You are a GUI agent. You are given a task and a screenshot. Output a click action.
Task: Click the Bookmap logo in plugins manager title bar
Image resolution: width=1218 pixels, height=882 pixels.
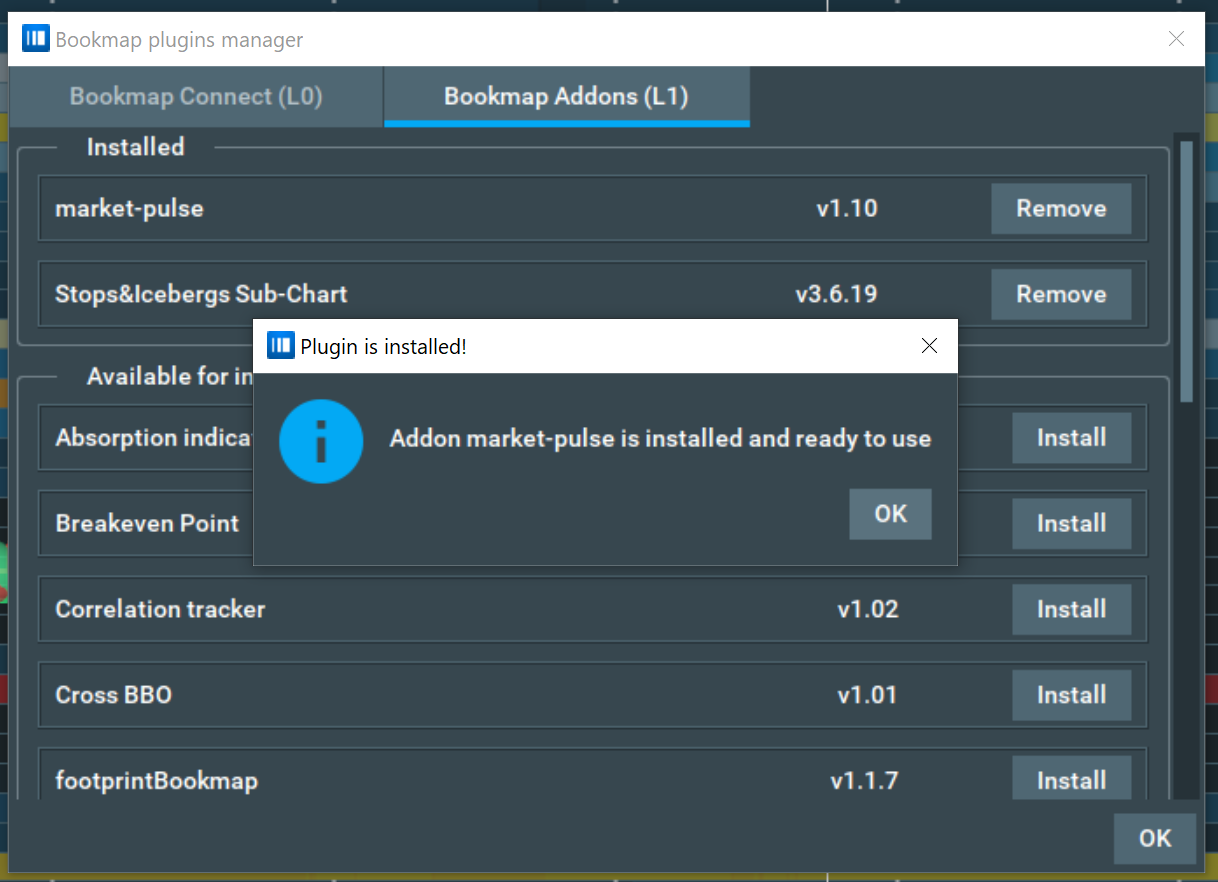pyautogui.click(x=36, y=40)
